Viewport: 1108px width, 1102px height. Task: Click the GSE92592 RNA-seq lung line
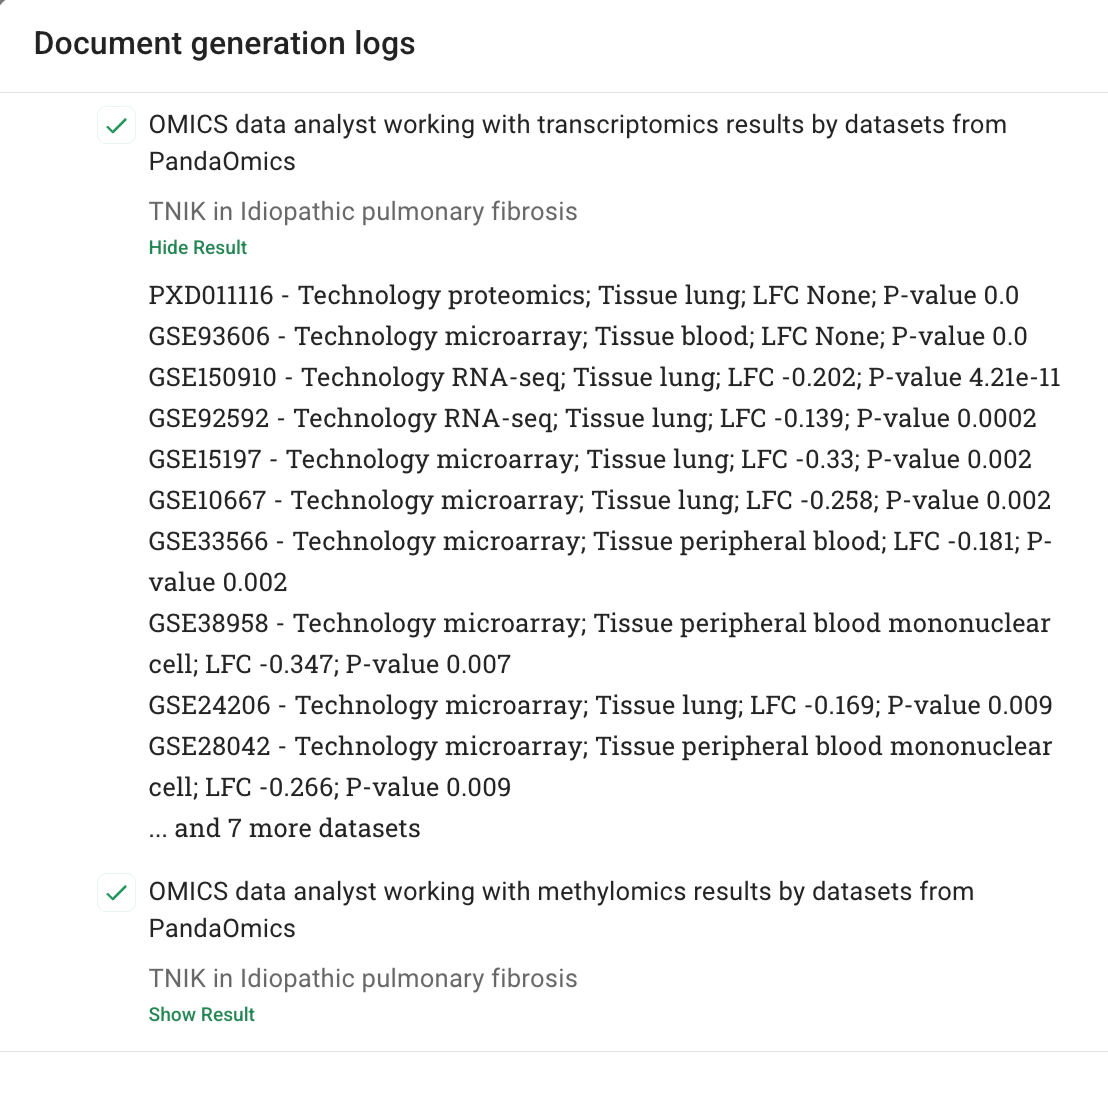click(592, 419)
